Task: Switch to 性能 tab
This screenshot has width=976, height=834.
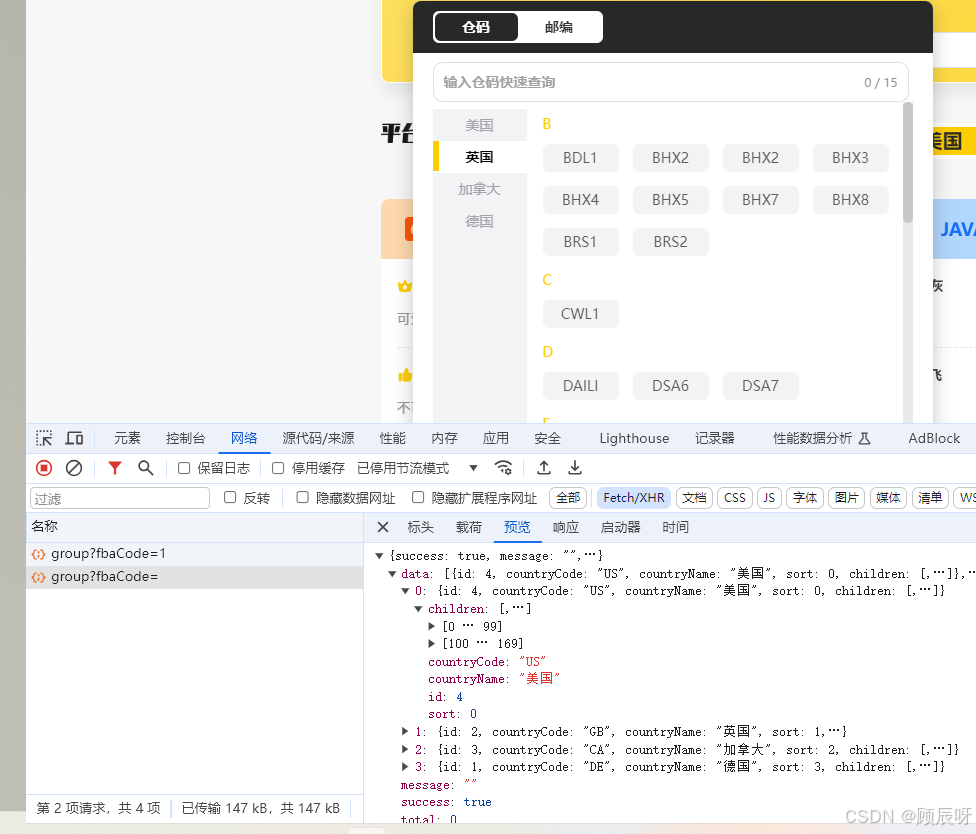Action: tap(393, 438)
